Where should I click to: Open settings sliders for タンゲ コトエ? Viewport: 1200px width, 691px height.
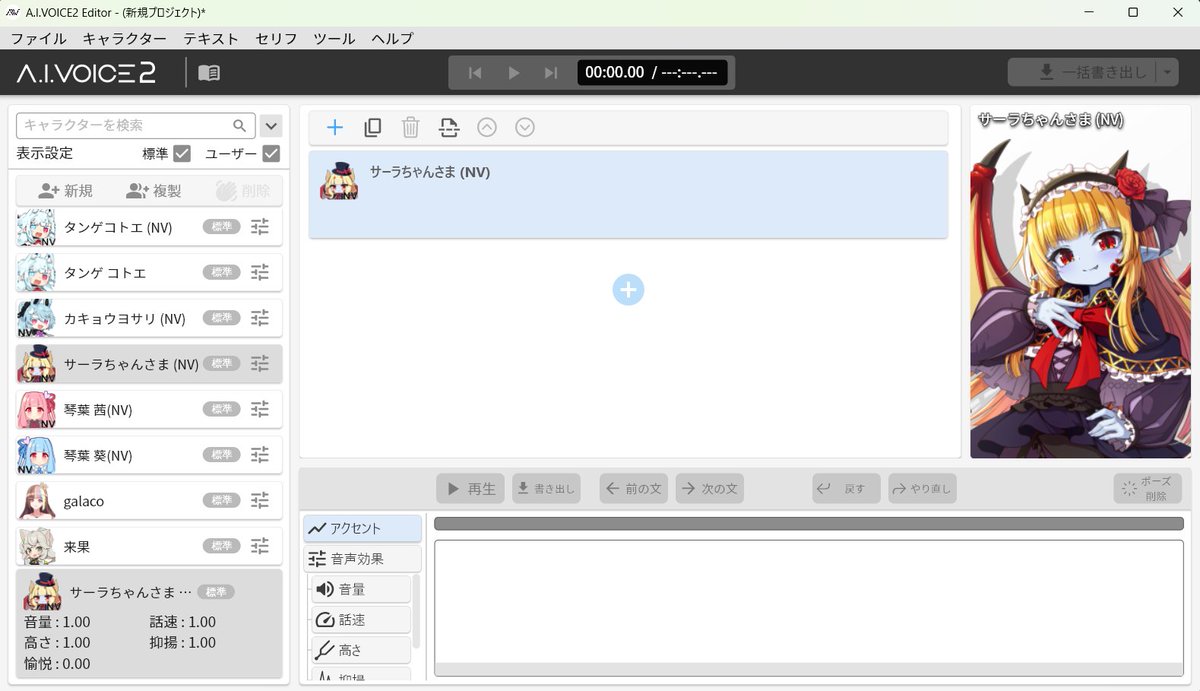tap(260, 273)
